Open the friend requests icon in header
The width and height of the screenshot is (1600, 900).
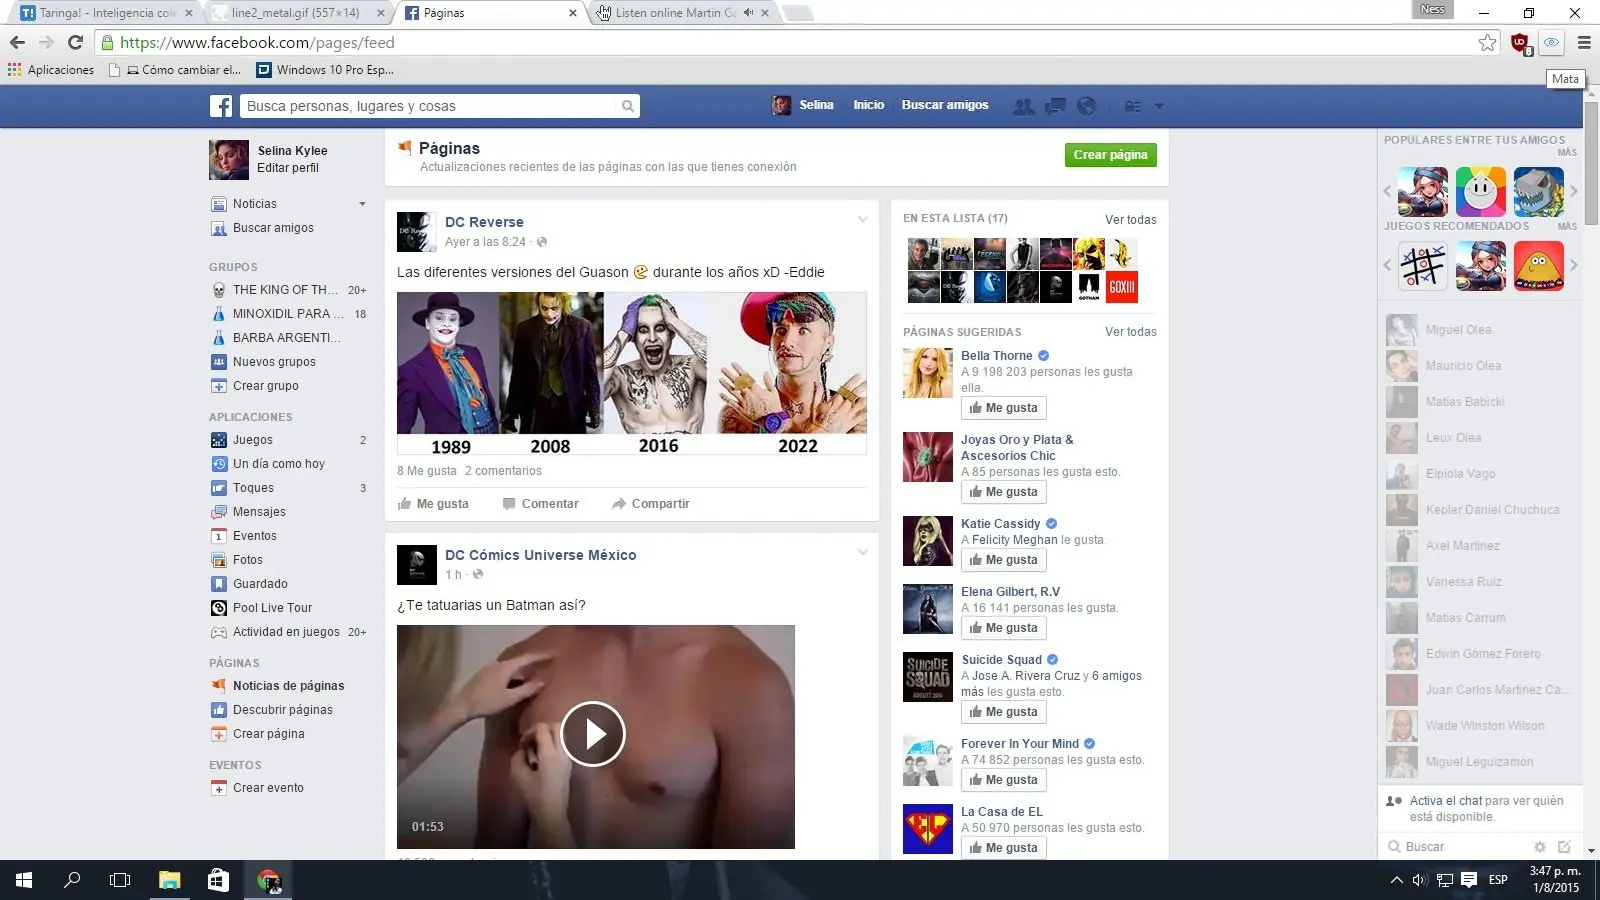(x=1023, y=106)
